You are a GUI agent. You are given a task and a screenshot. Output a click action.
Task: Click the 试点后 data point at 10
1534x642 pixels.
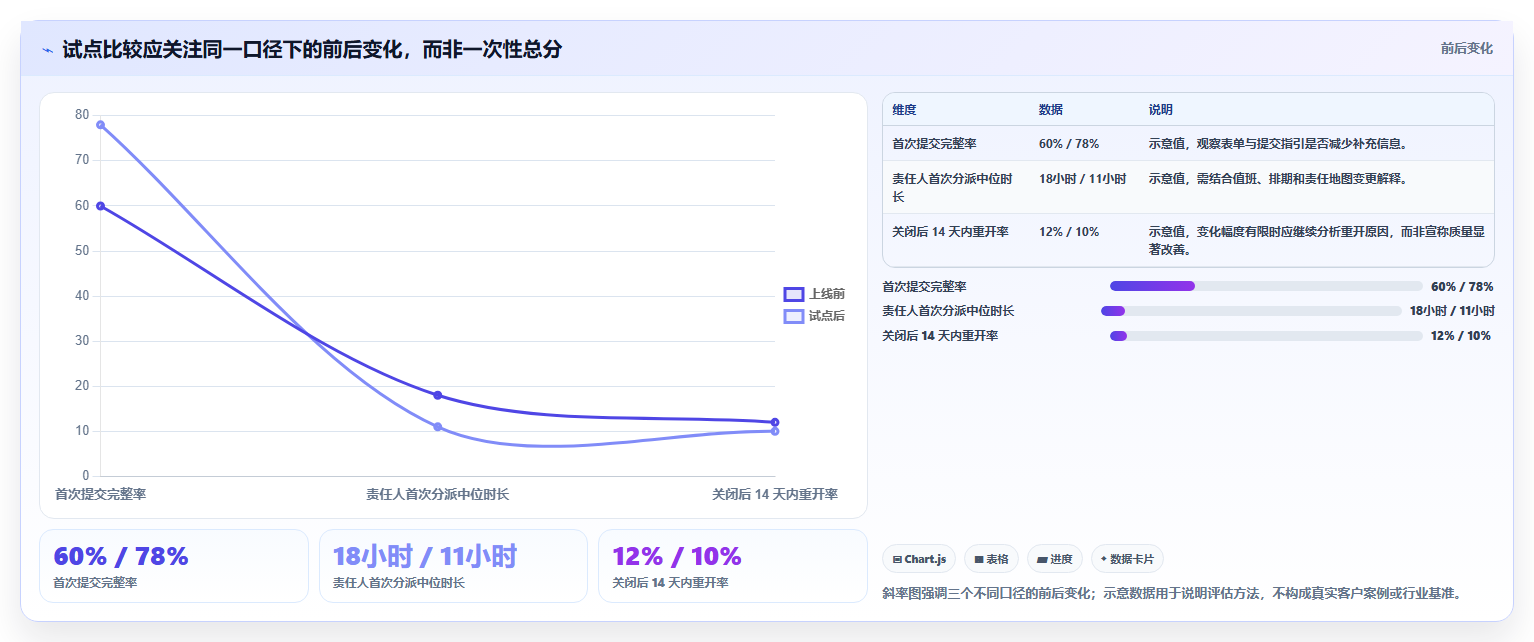point(775,431)
